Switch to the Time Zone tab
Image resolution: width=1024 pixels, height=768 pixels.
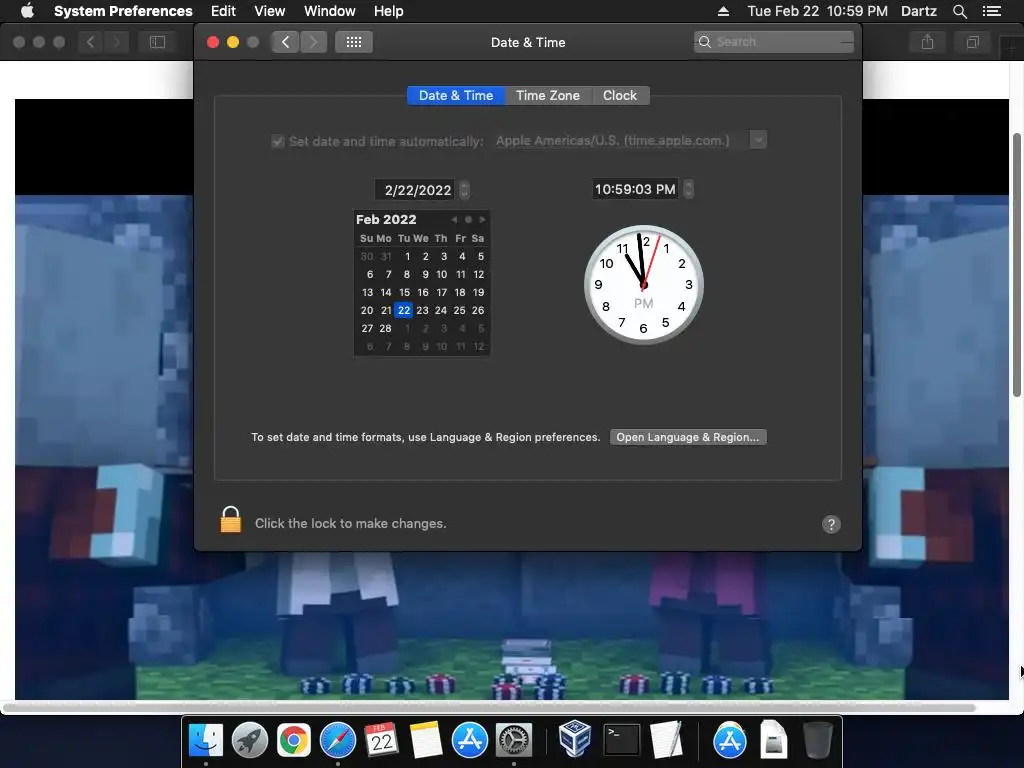coord(548,95)
